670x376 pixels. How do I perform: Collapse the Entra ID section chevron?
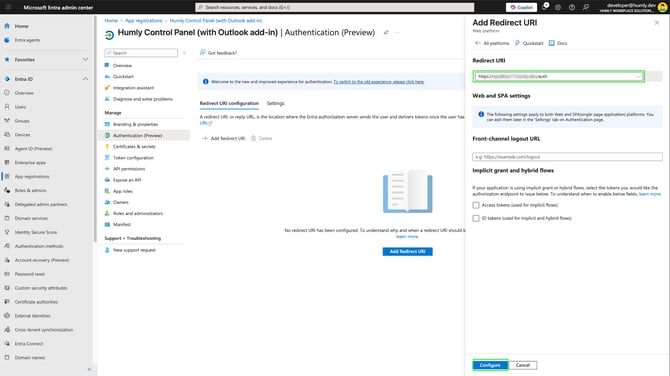[85, 79]
